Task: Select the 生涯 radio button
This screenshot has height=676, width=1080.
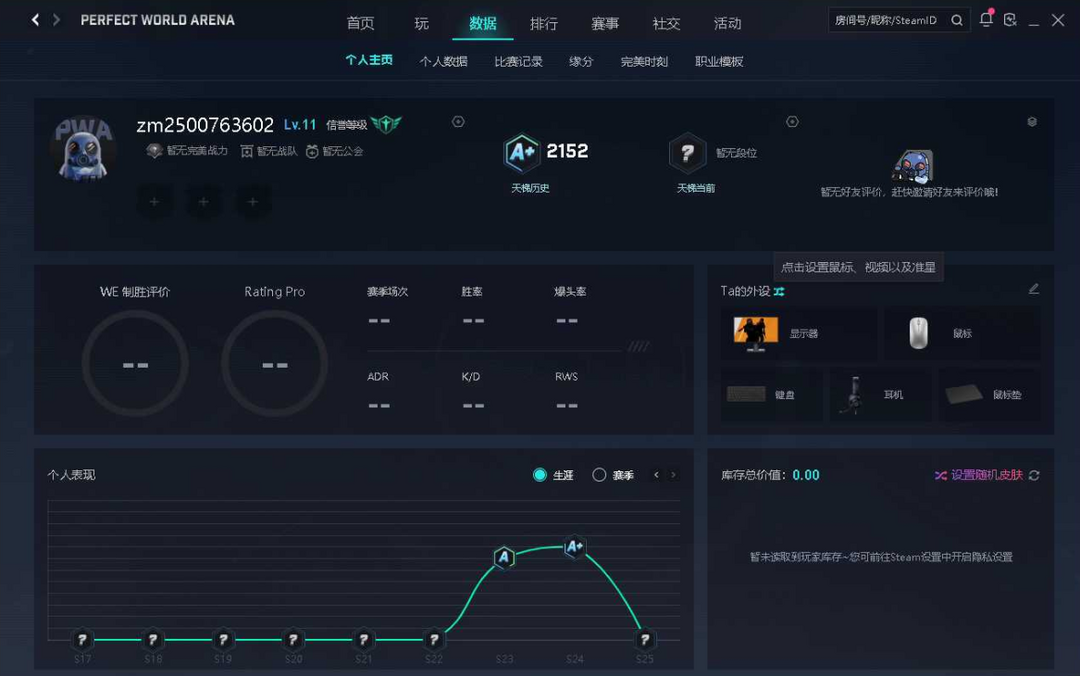Action: (x=540, y=475)
